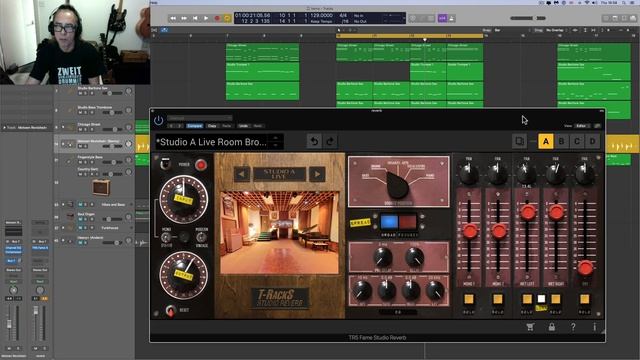
Task: Click the WET RIGHT channel fader cap
Action: tap(556, 212)
